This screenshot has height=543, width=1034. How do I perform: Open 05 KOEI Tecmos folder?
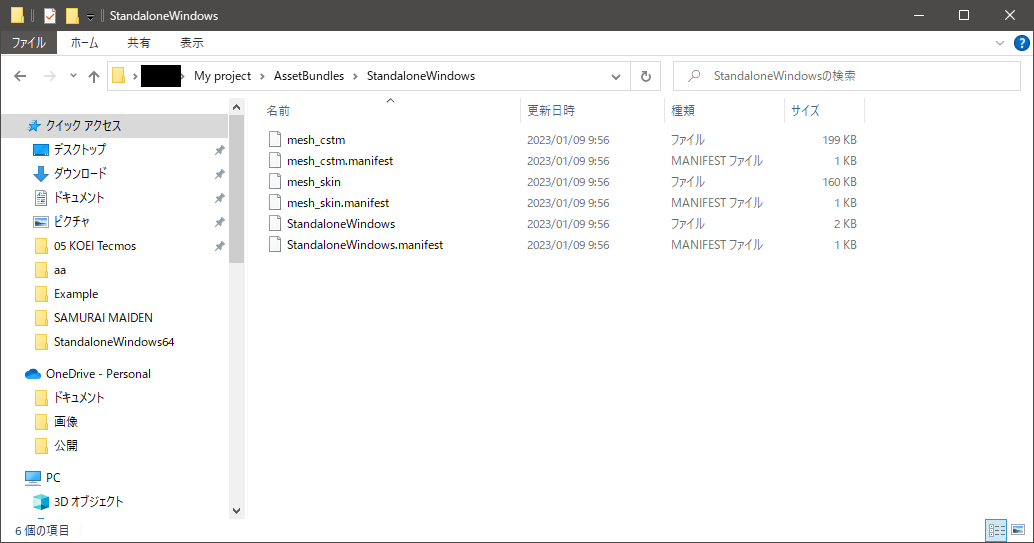[95, 246]
